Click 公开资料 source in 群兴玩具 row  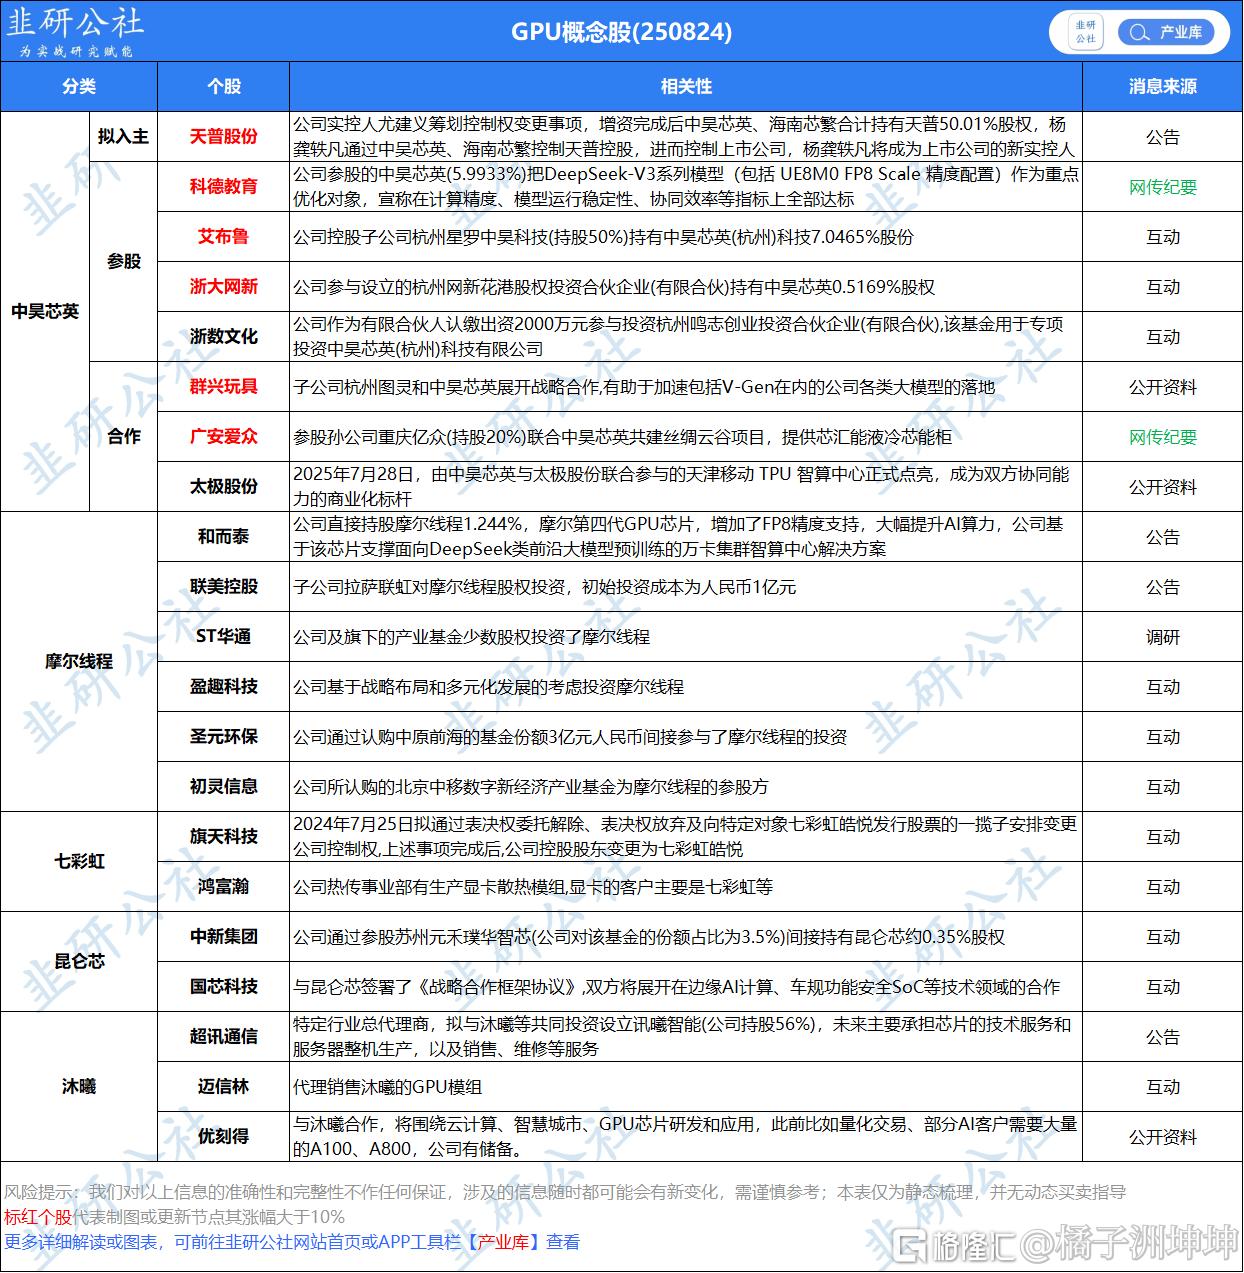[1163, 387]
